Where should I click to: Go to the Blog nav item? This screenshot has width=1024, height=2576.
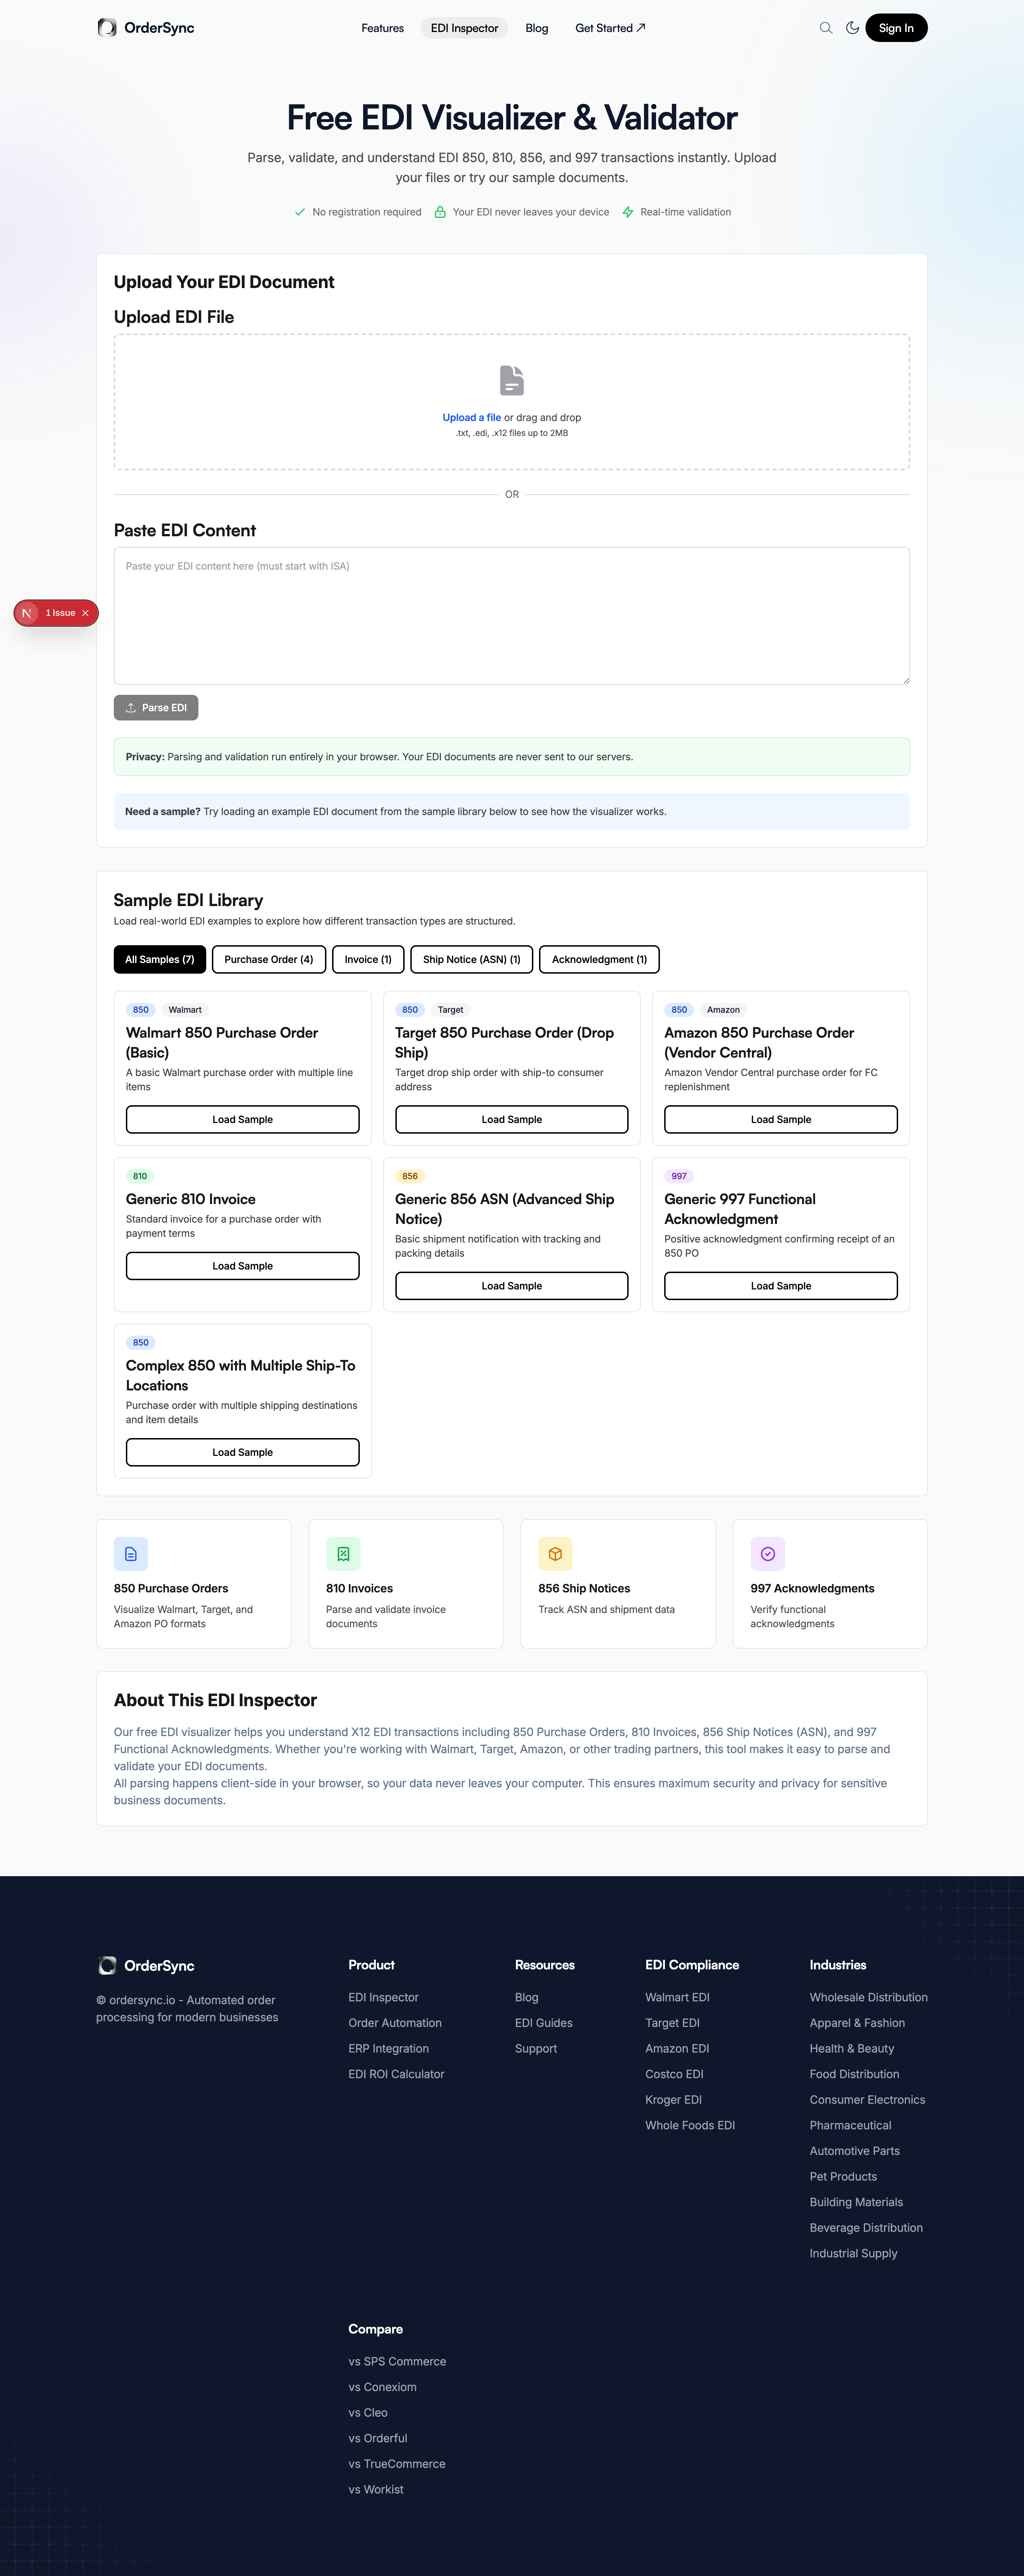tap(537, 28)
